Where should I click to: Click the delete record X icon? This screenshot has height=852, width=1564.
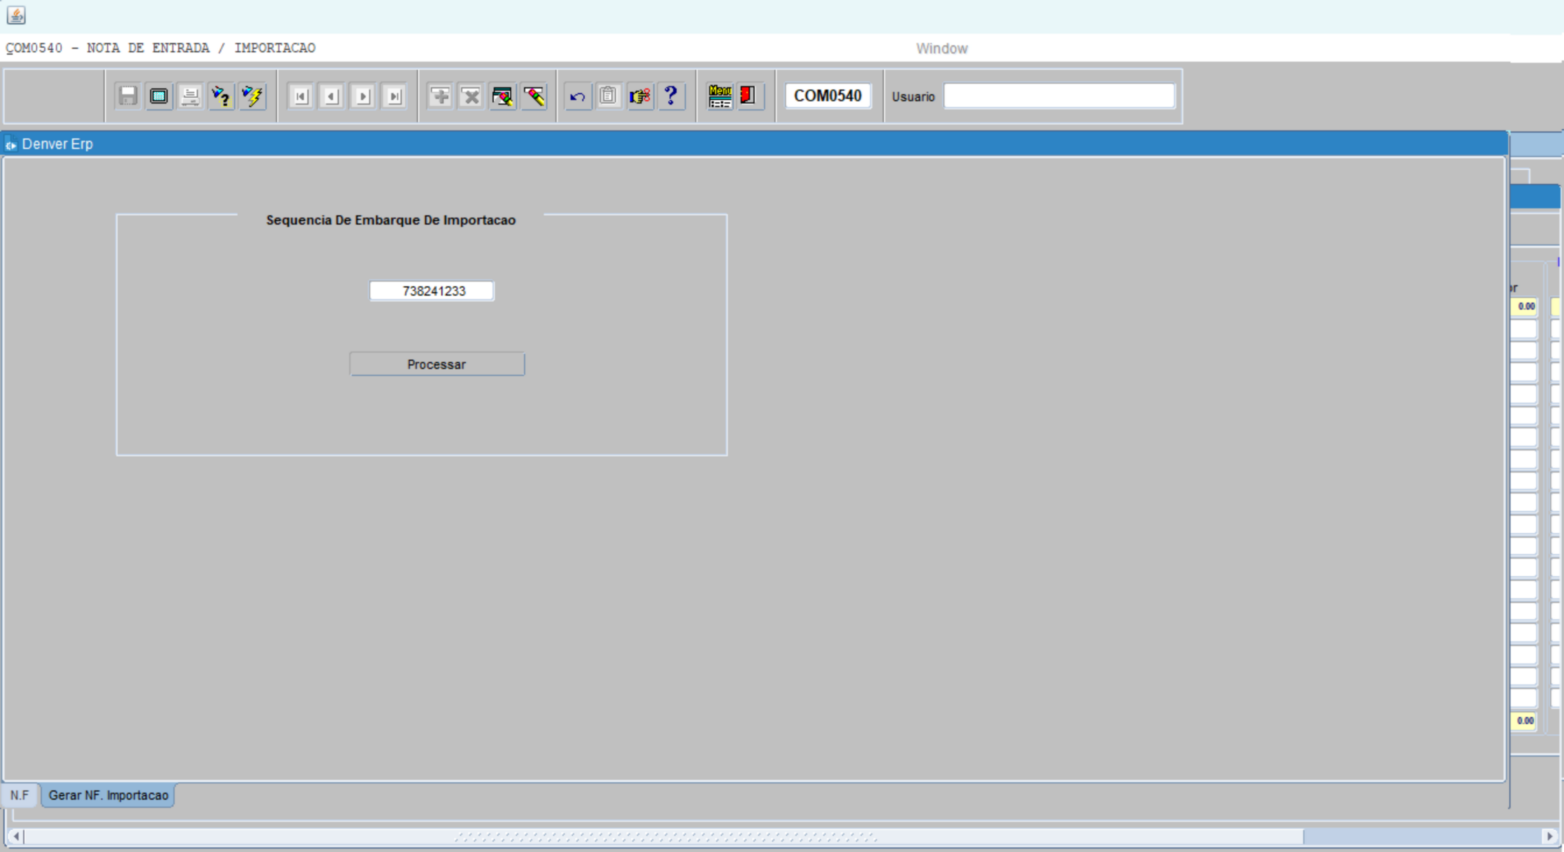click(x=471, y=96)
